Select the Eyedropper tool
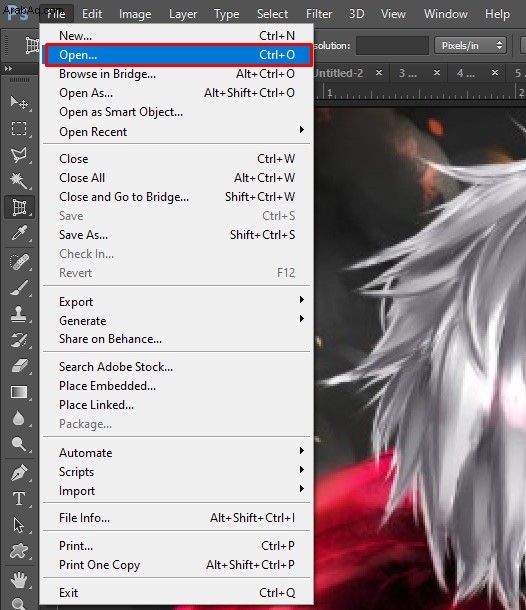Image resolution: width=526 pixels, height=610 pixels. [19, 233]
